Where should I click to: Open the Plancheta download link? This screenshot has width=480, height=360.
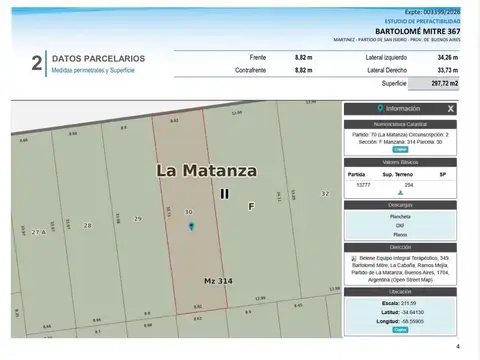coord(400,217)
